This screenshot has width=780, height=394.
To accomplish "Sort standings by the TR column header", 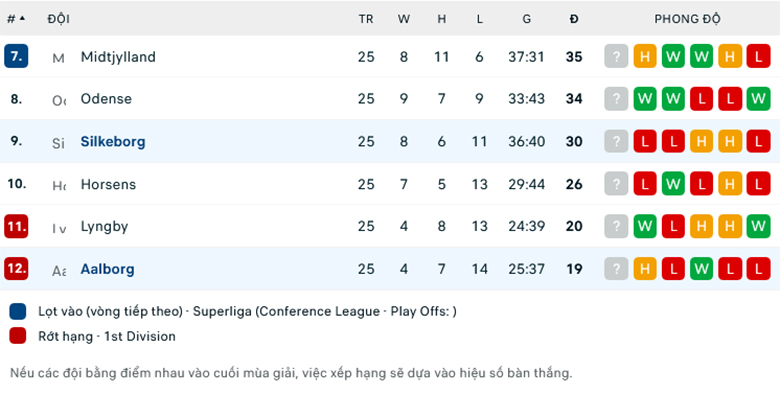I will (x=366, y=19).
